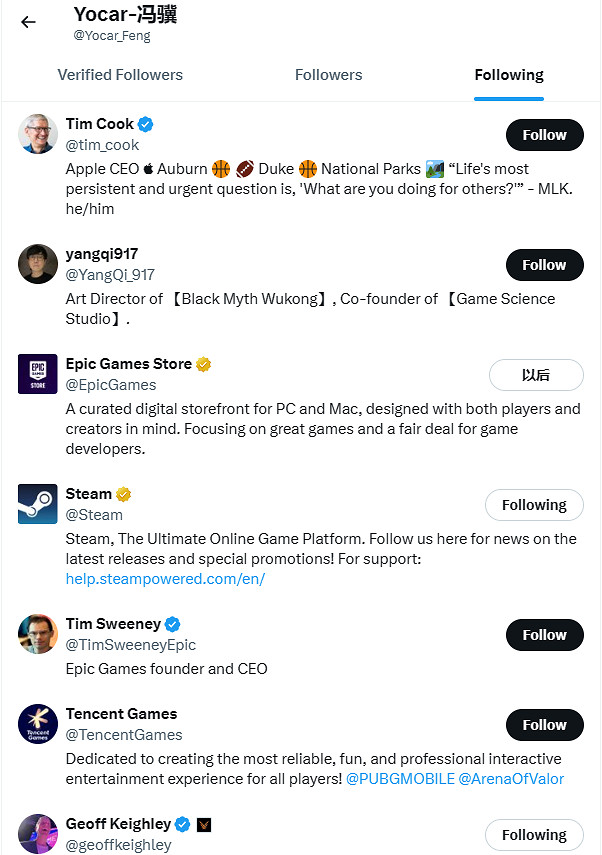
Task: Follow Tim Cook
Action: [x=544, y=135]
